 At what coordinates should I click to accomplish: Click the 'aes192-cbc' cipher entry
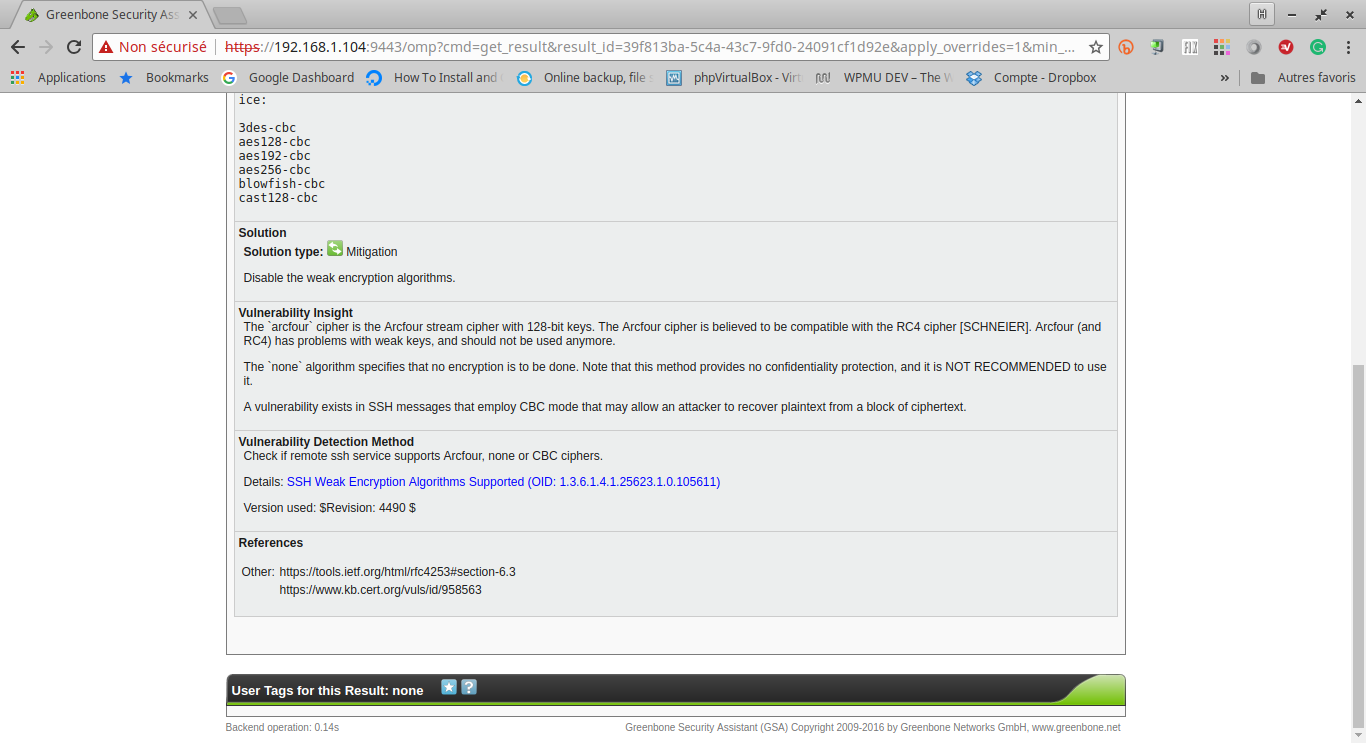[x=274, y=156]
